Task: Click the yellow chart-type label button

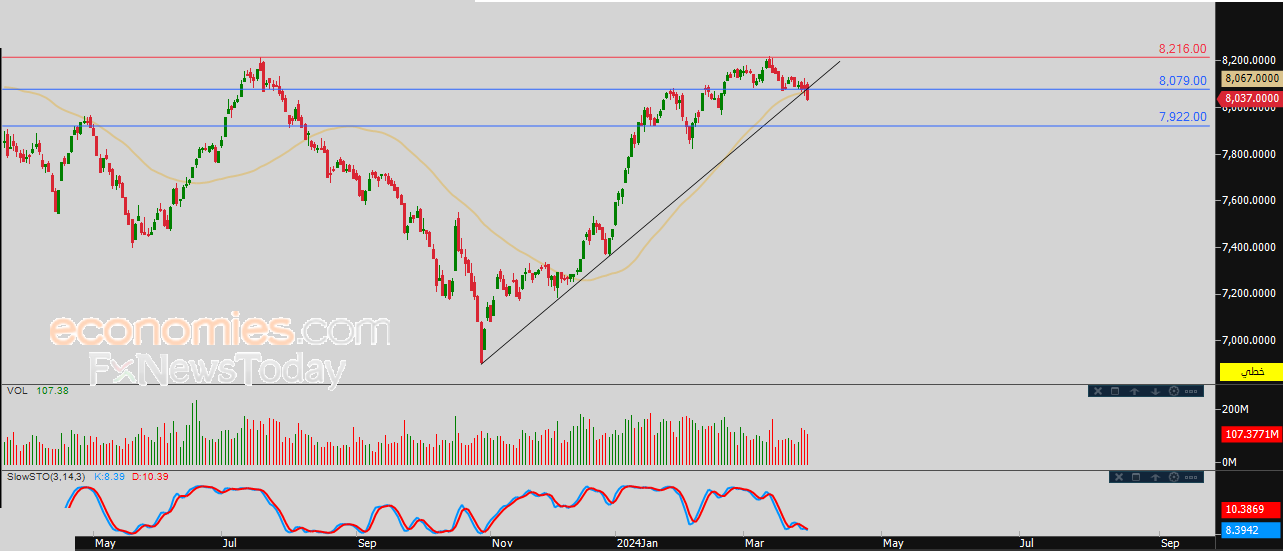Action: (x=1251, y=371)
